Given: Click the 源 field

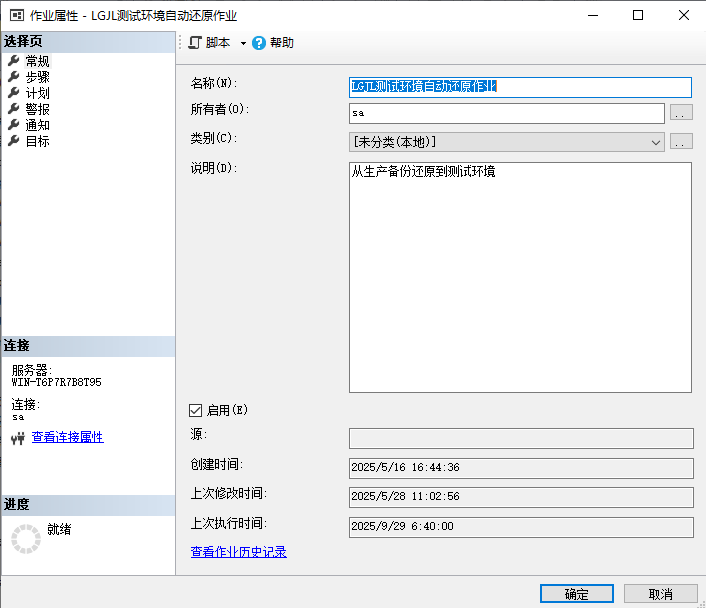Looking at the screenshot, I should coord(521,438).
